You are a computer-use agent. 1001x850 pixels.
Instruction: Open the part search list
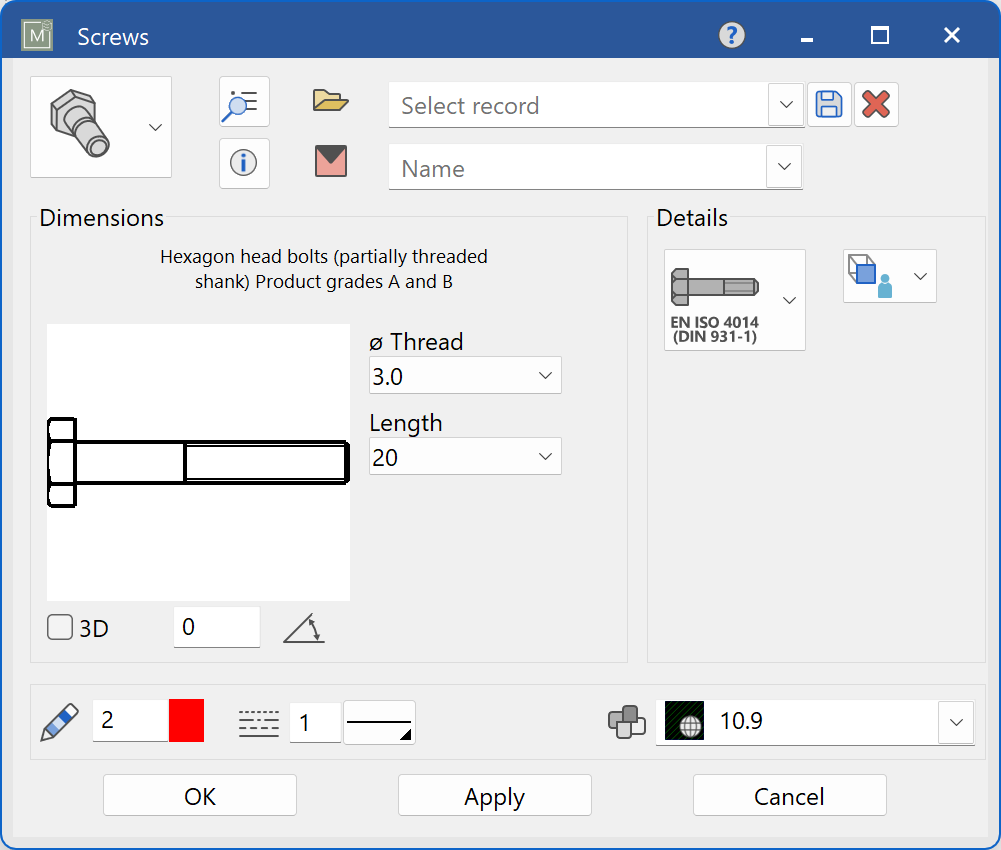(x=244, y=101)
